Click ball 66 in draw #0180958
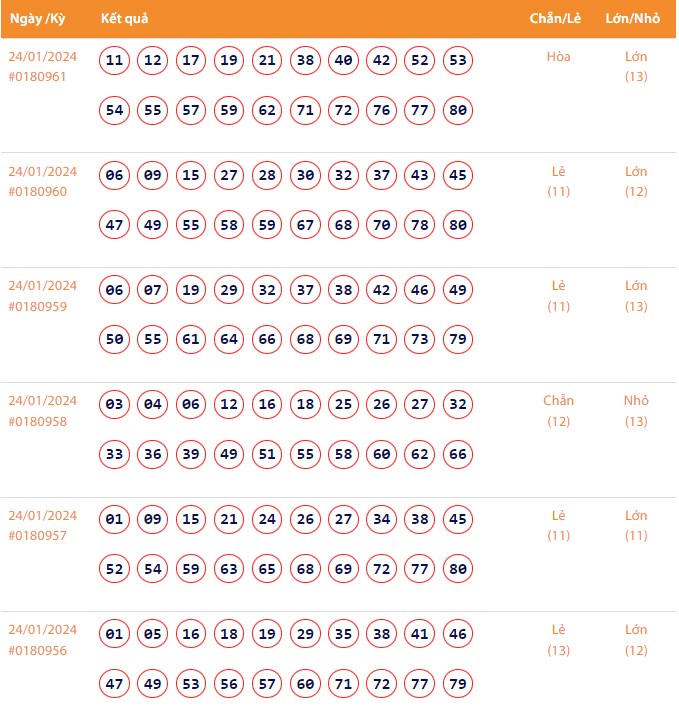Viewport: 679px width, 717px height. pos(458,454)
